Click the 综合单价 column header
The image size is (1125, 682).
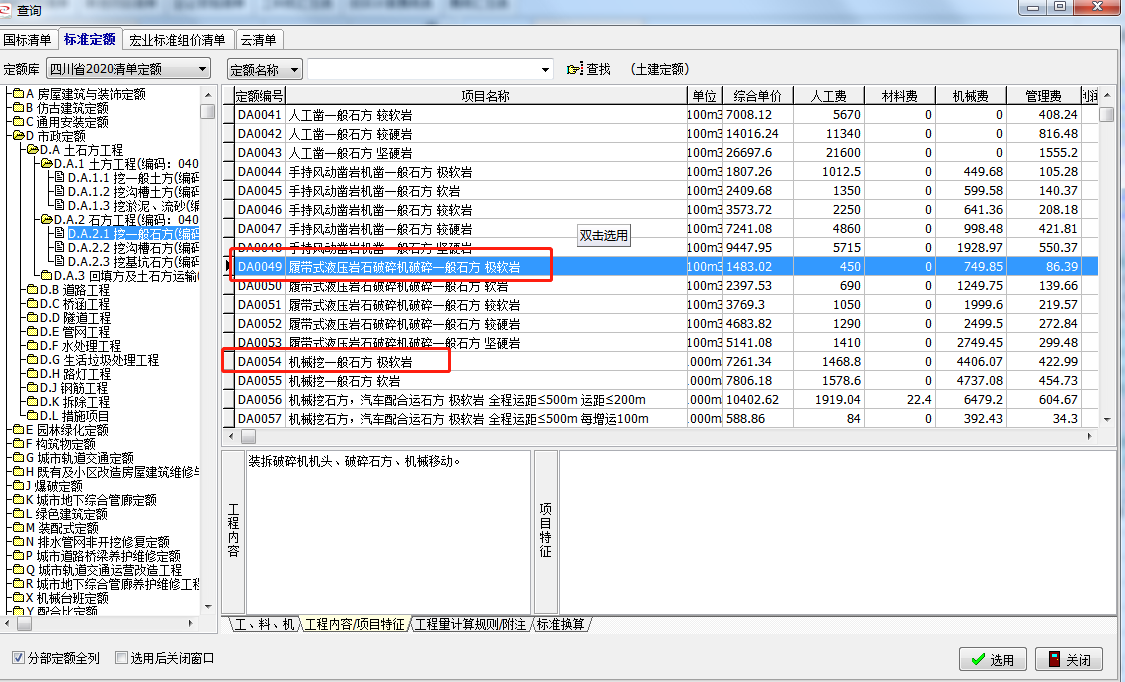pos(757,95)
